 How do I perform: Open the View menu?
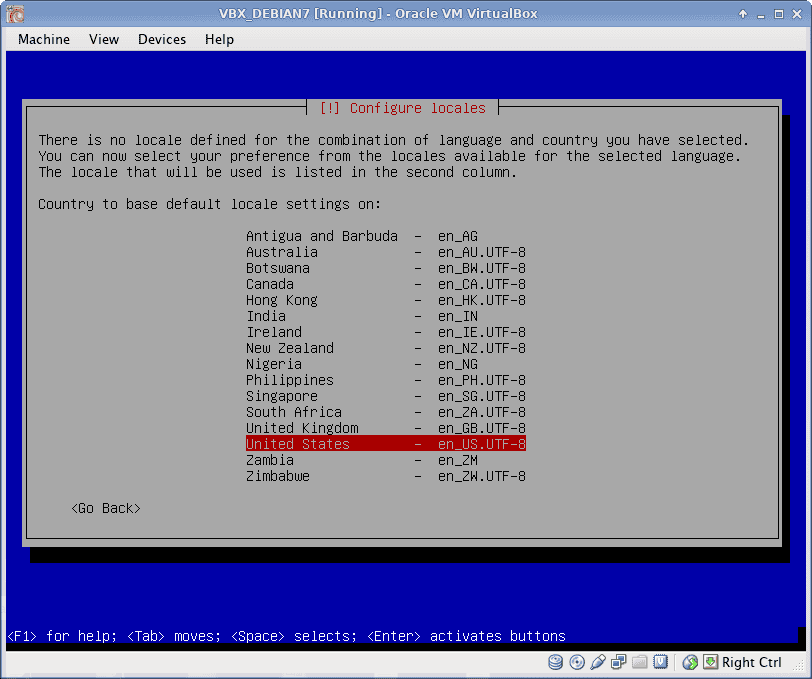point(104,39)
